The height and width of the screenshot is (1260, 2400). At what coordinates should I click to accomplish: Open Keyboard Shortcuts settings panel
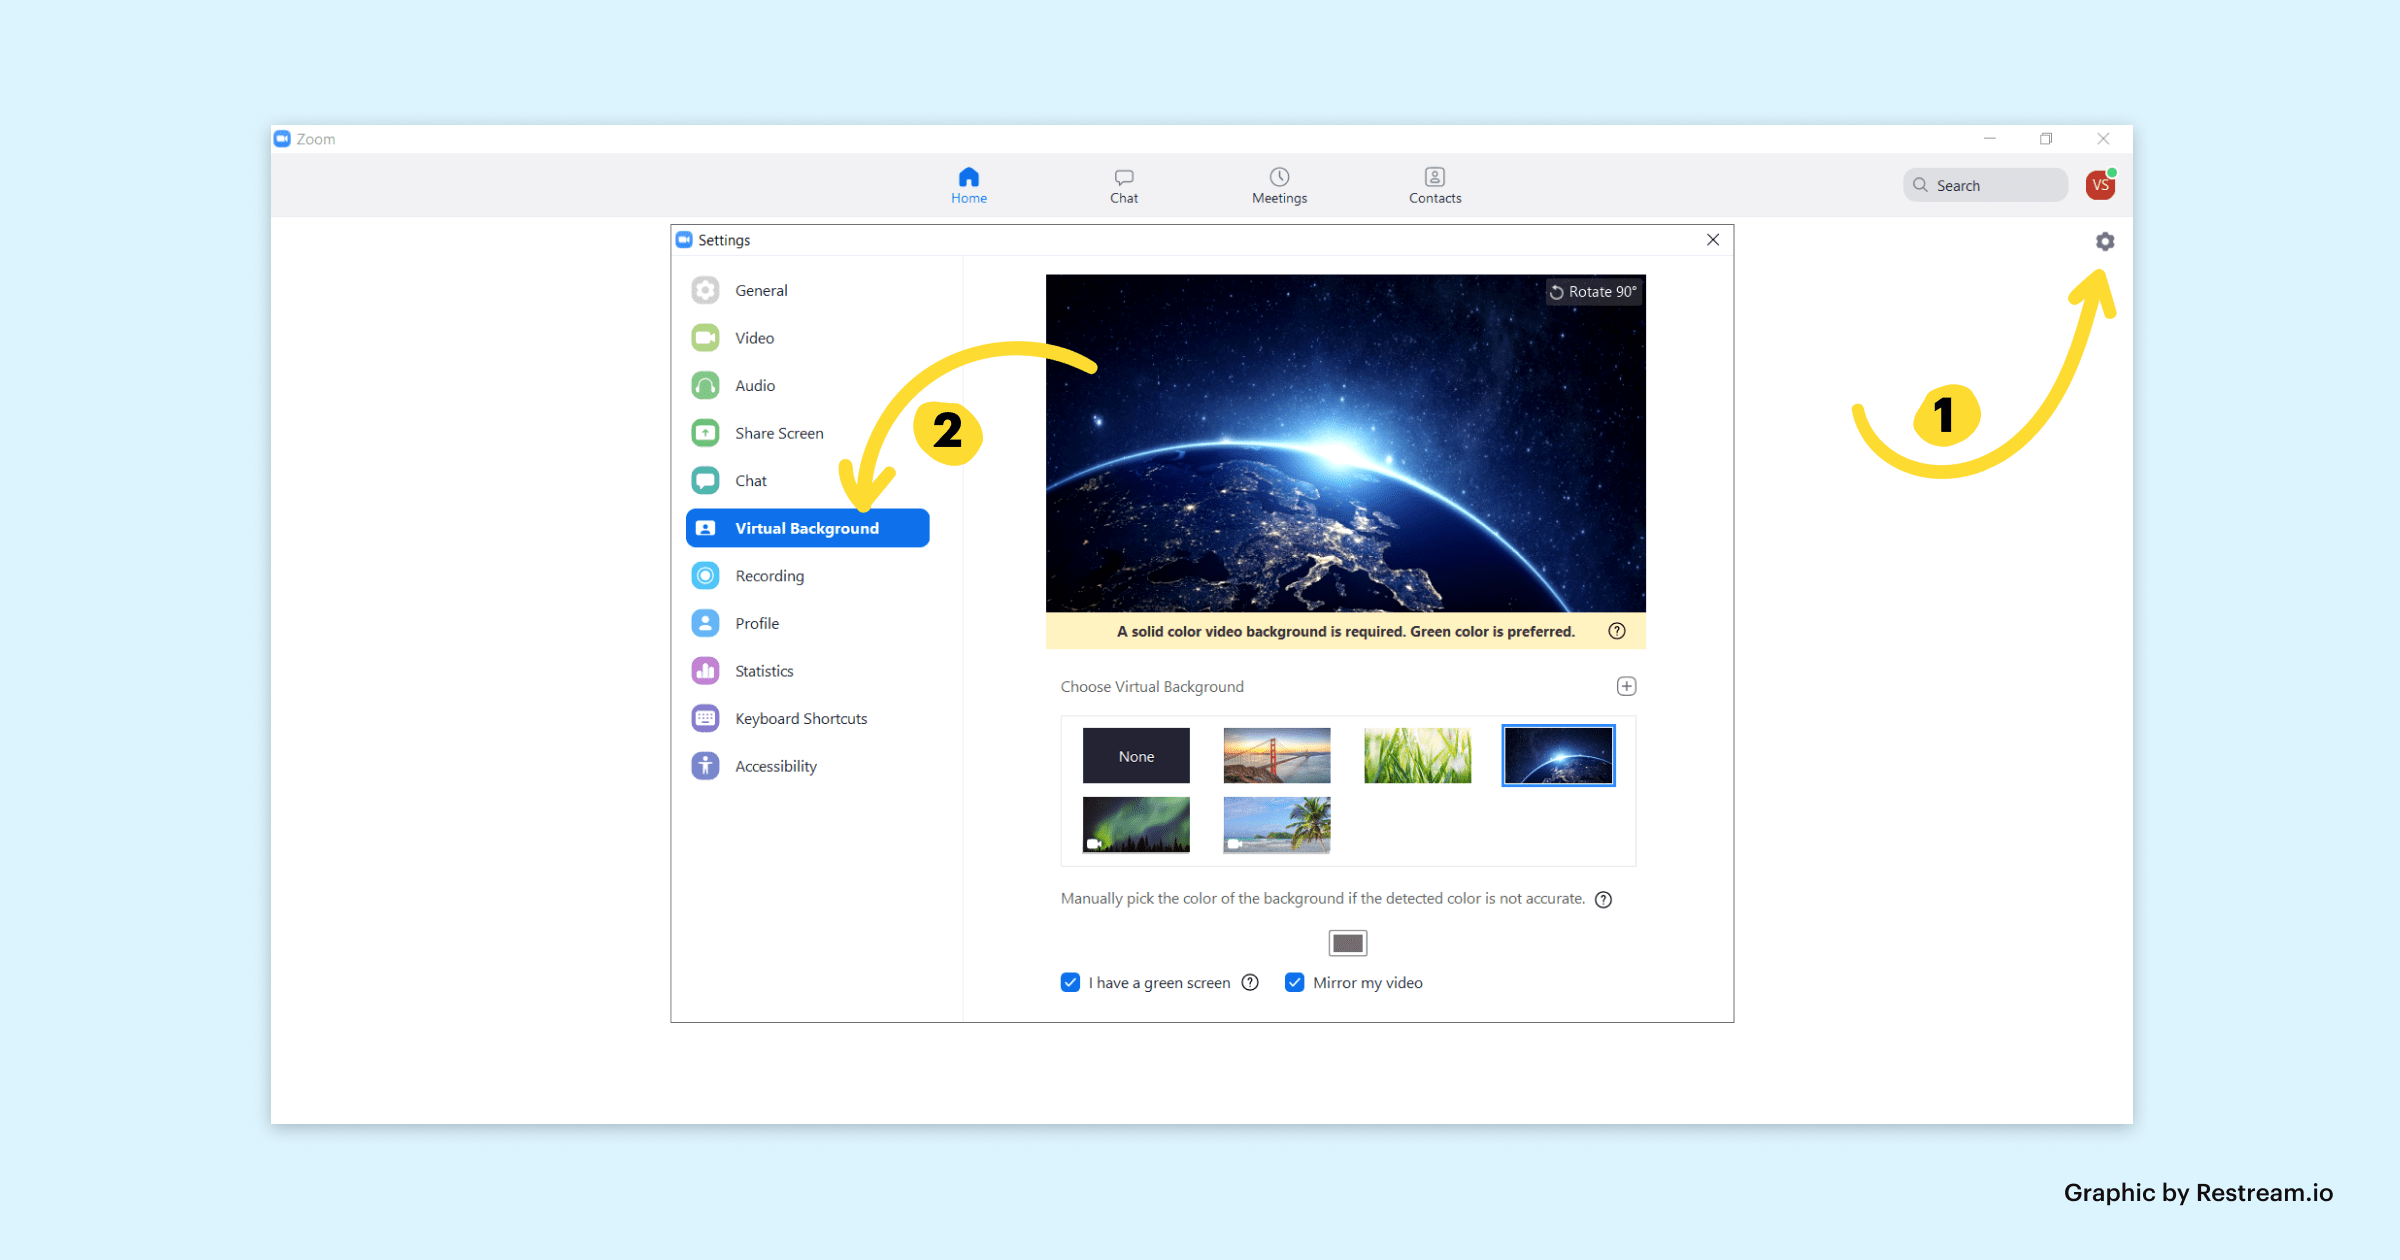click(798, 717)
